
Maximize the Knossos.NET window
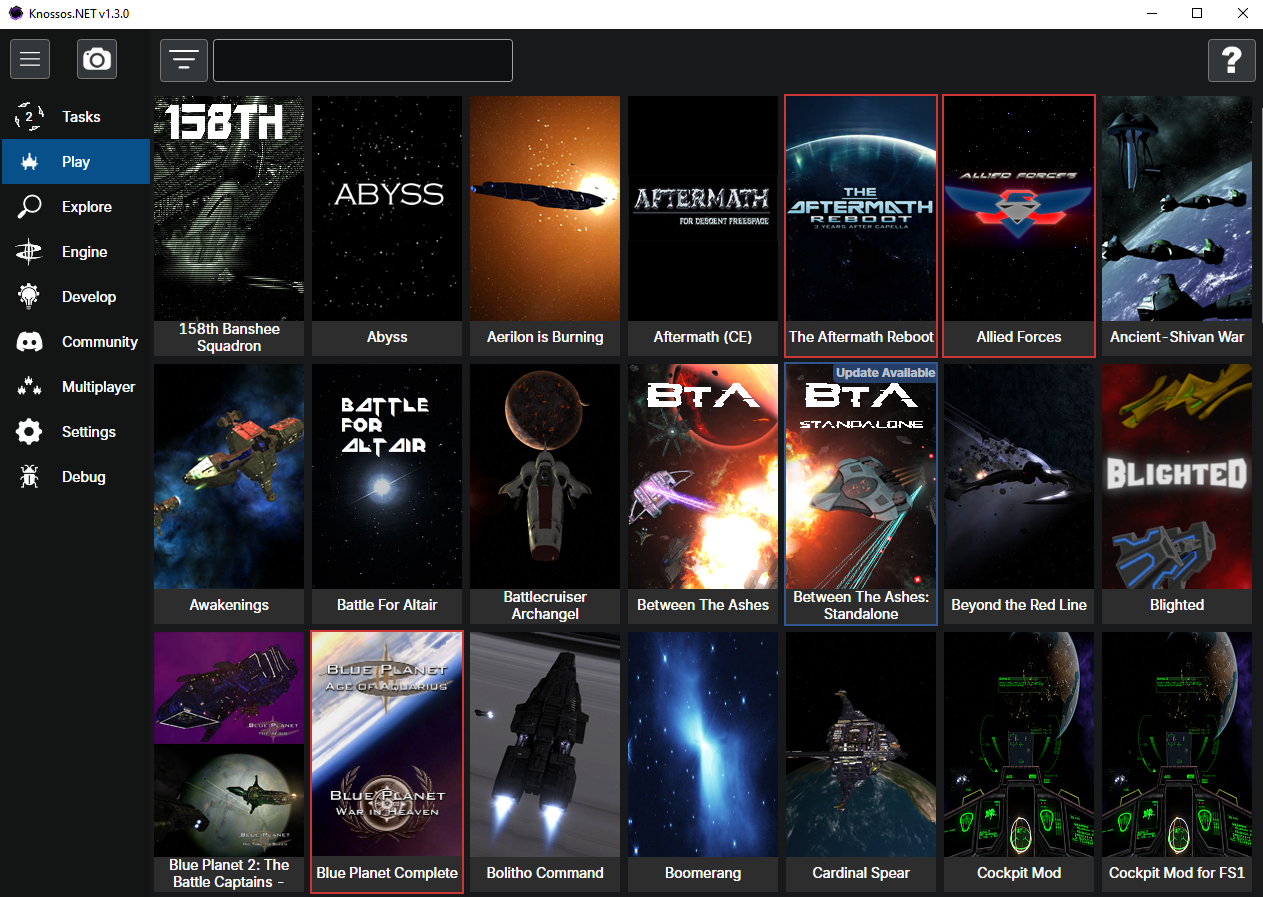pyautogui.click(x=1197, y=14)
